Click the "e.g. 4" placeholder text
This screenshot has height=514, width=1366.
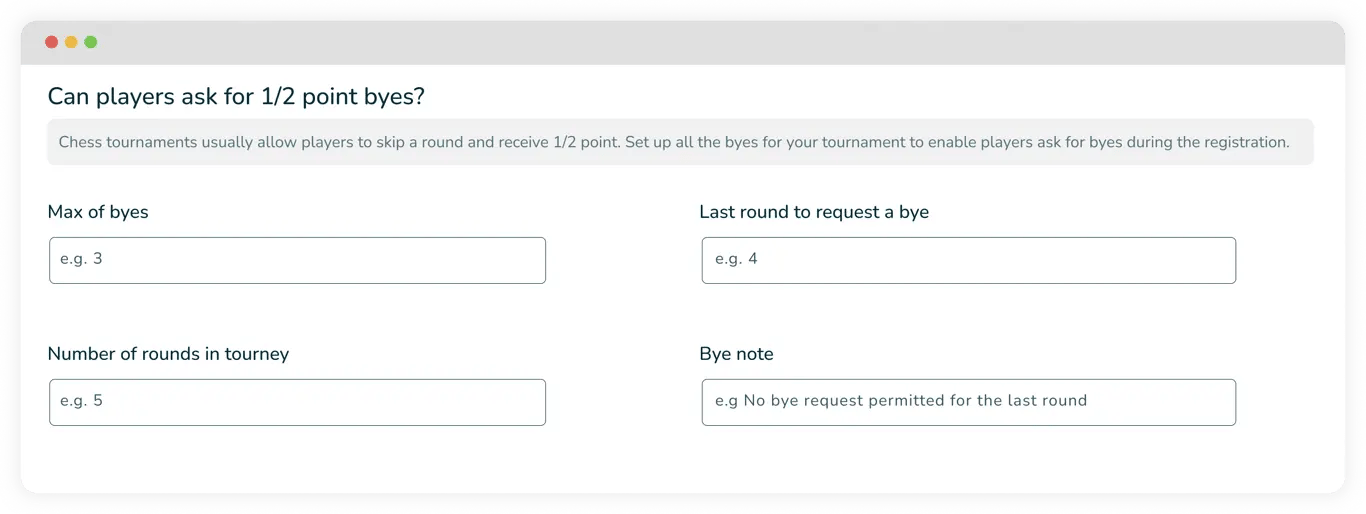tap(736, 259)
